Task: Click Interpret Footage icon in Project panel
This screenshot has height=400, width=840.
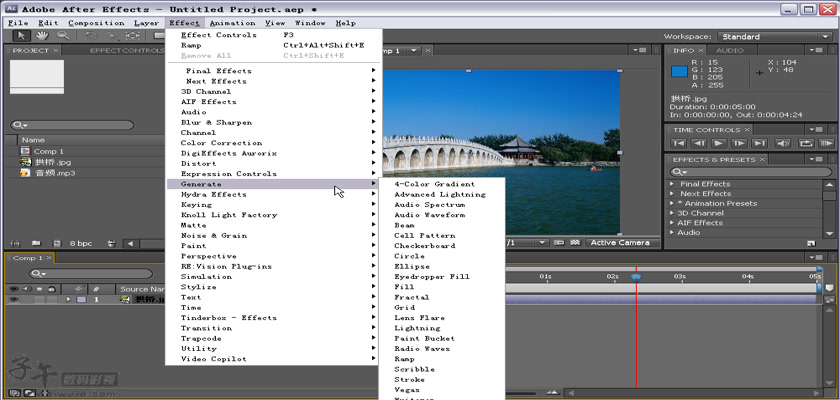Action: (x=15, y=243)
